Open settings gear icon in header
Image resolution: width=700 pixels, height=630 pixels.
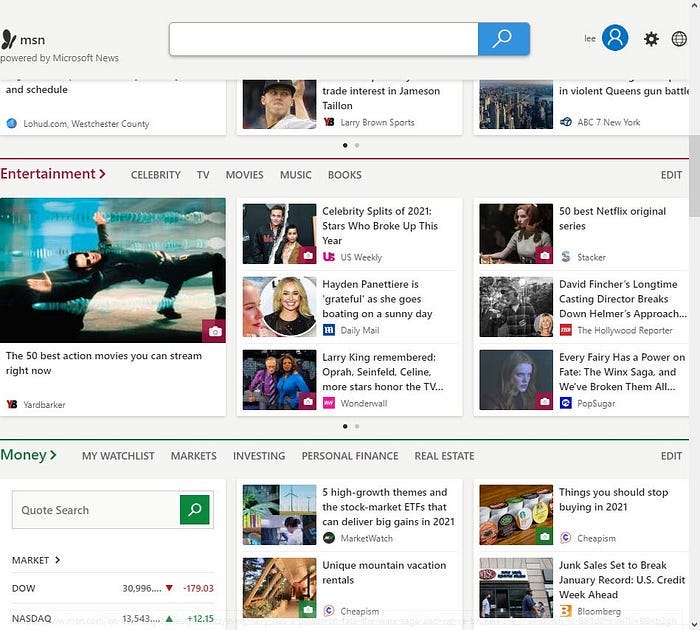click(651, 39)
